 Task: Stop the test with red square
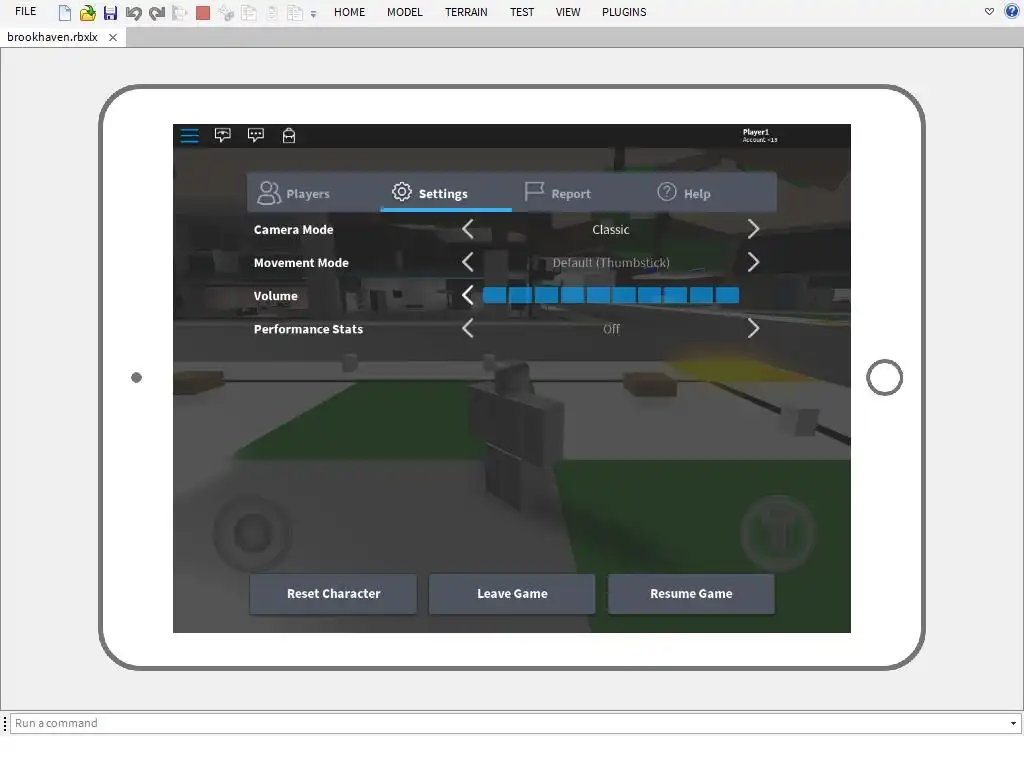(x=203, y=12)
